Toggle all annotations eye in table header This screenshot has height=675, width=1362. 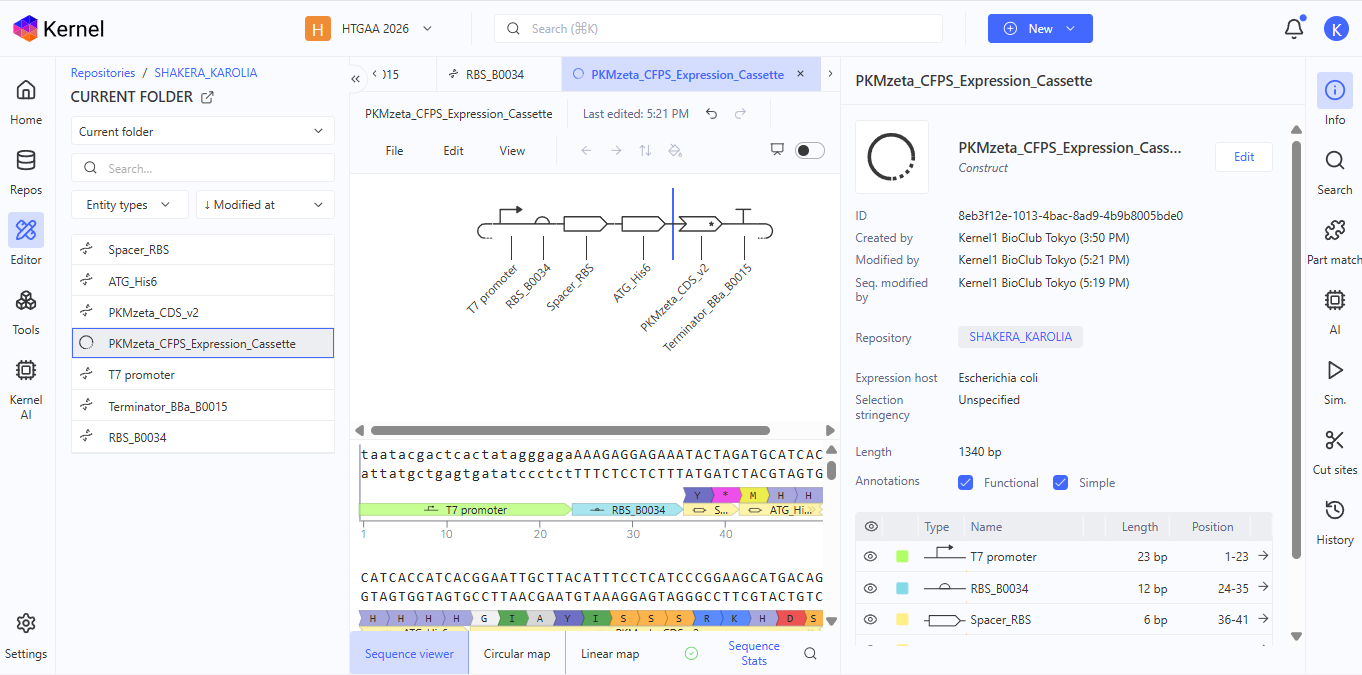coord(870,526)
